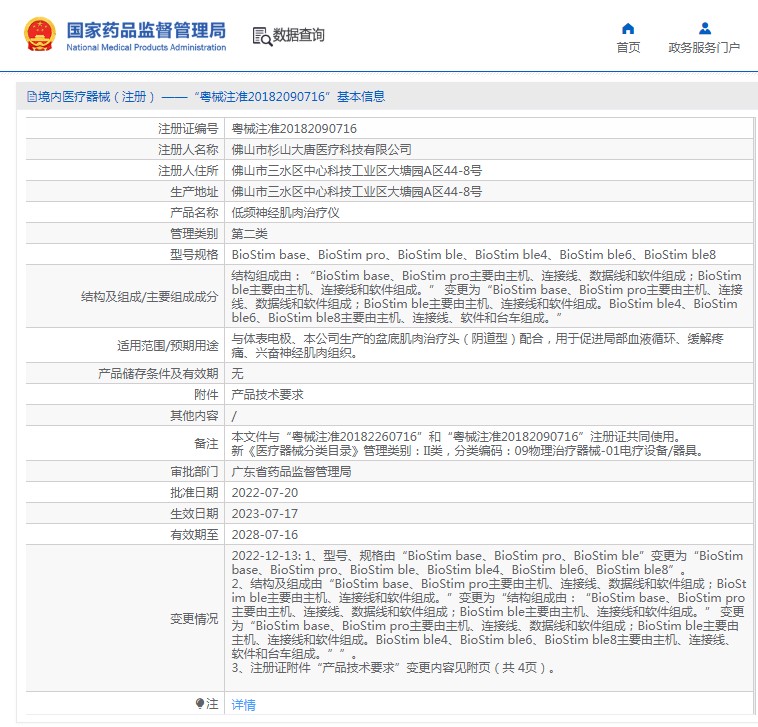Click the home icon above 首页
Viewport: 758px width, 727px height.
(x=628, y=28)
